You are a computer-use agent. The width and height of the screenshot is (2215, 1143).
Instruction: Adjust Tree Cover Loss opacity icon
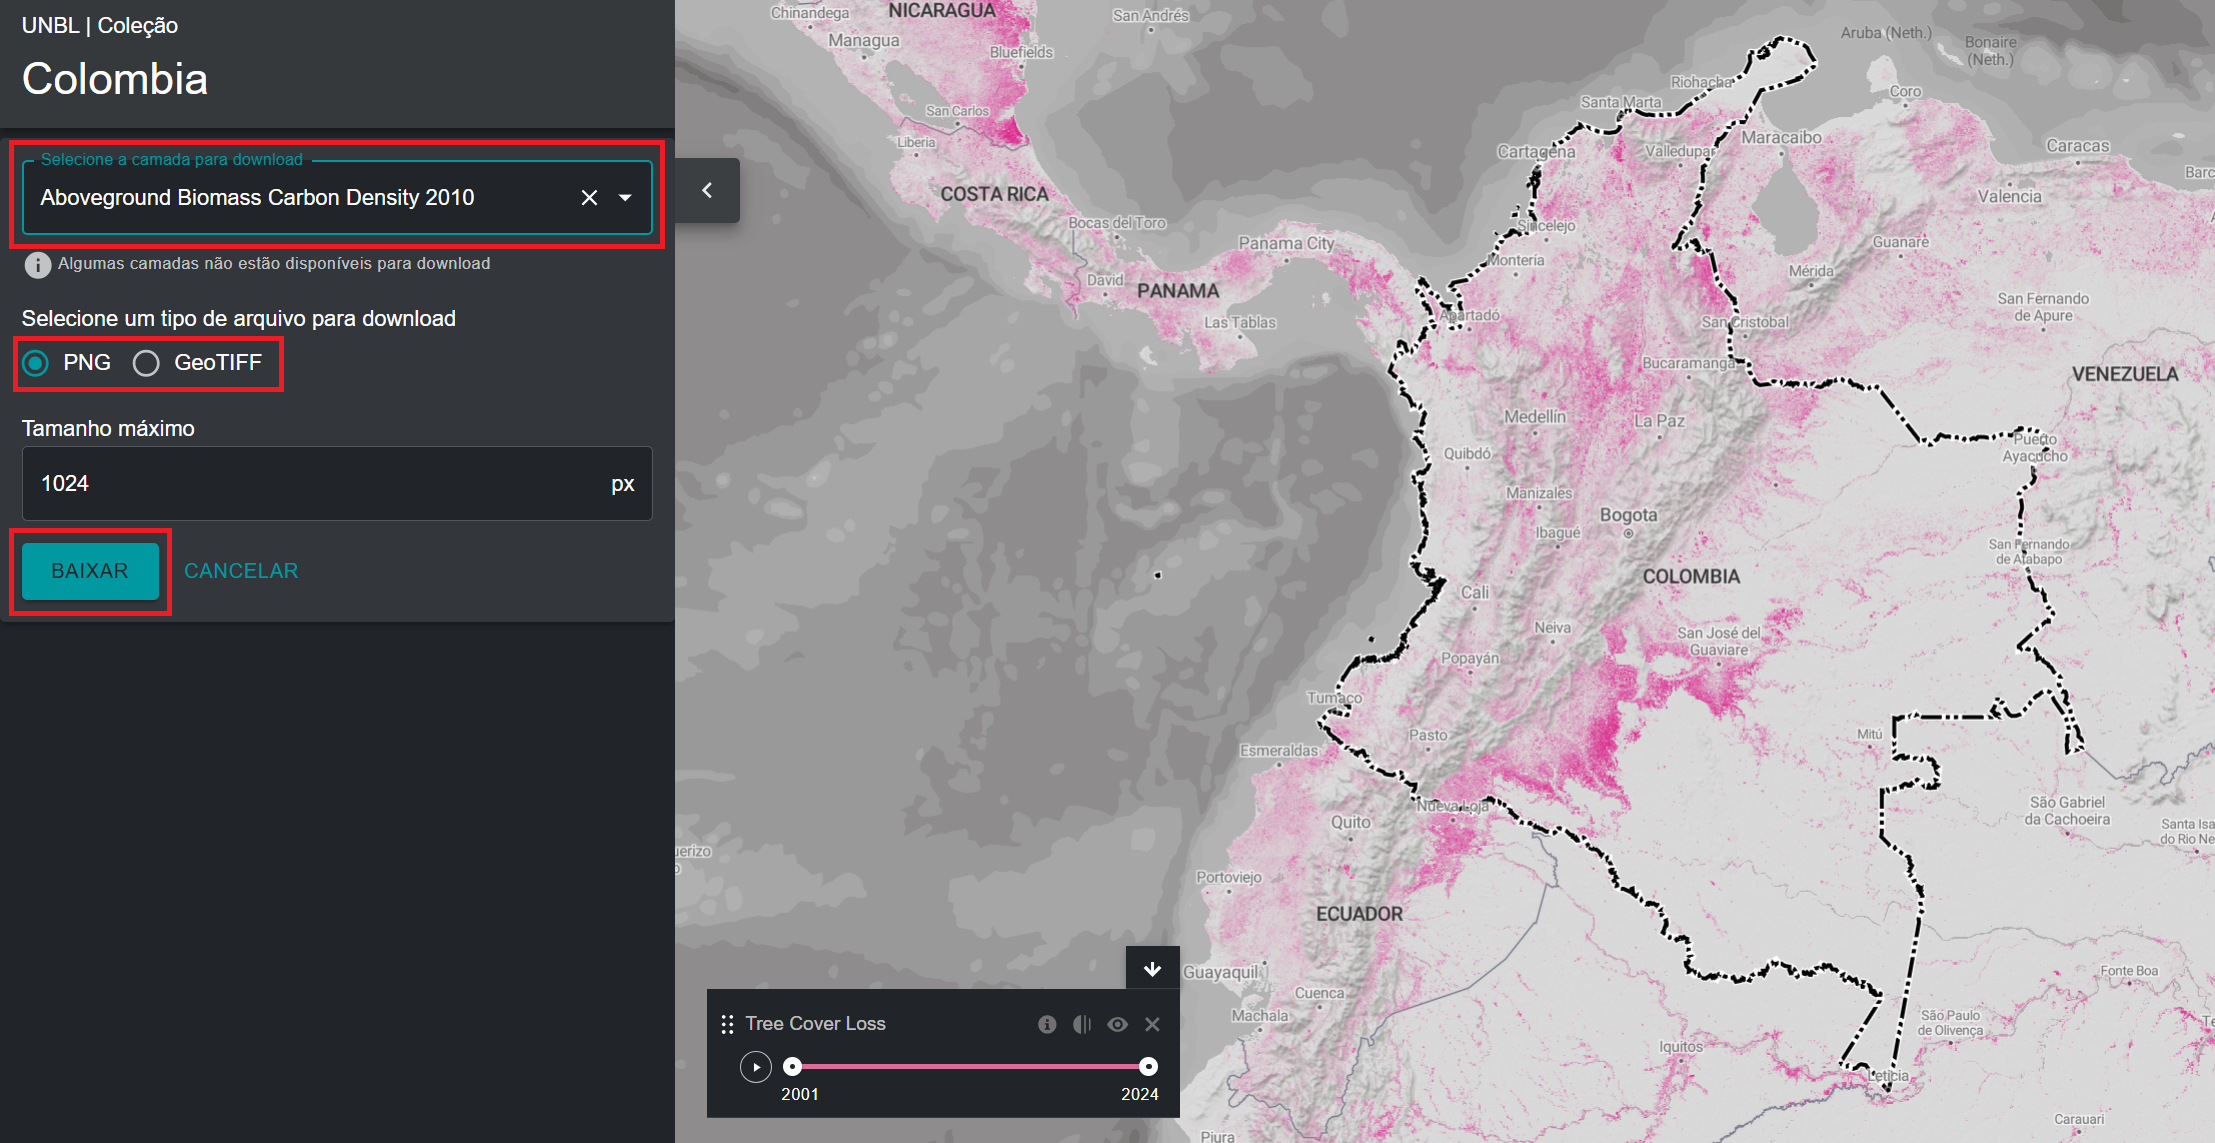click(1082, 1024)
